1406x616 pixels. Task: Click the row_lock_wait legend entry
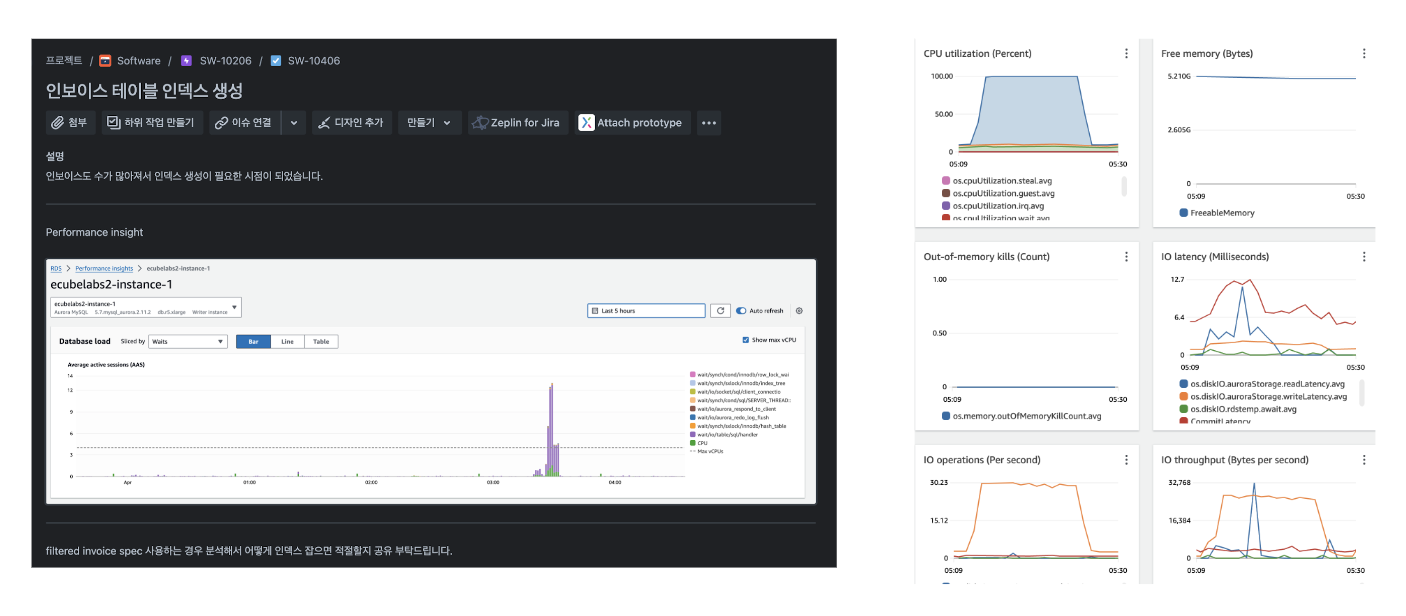point(740,373)
